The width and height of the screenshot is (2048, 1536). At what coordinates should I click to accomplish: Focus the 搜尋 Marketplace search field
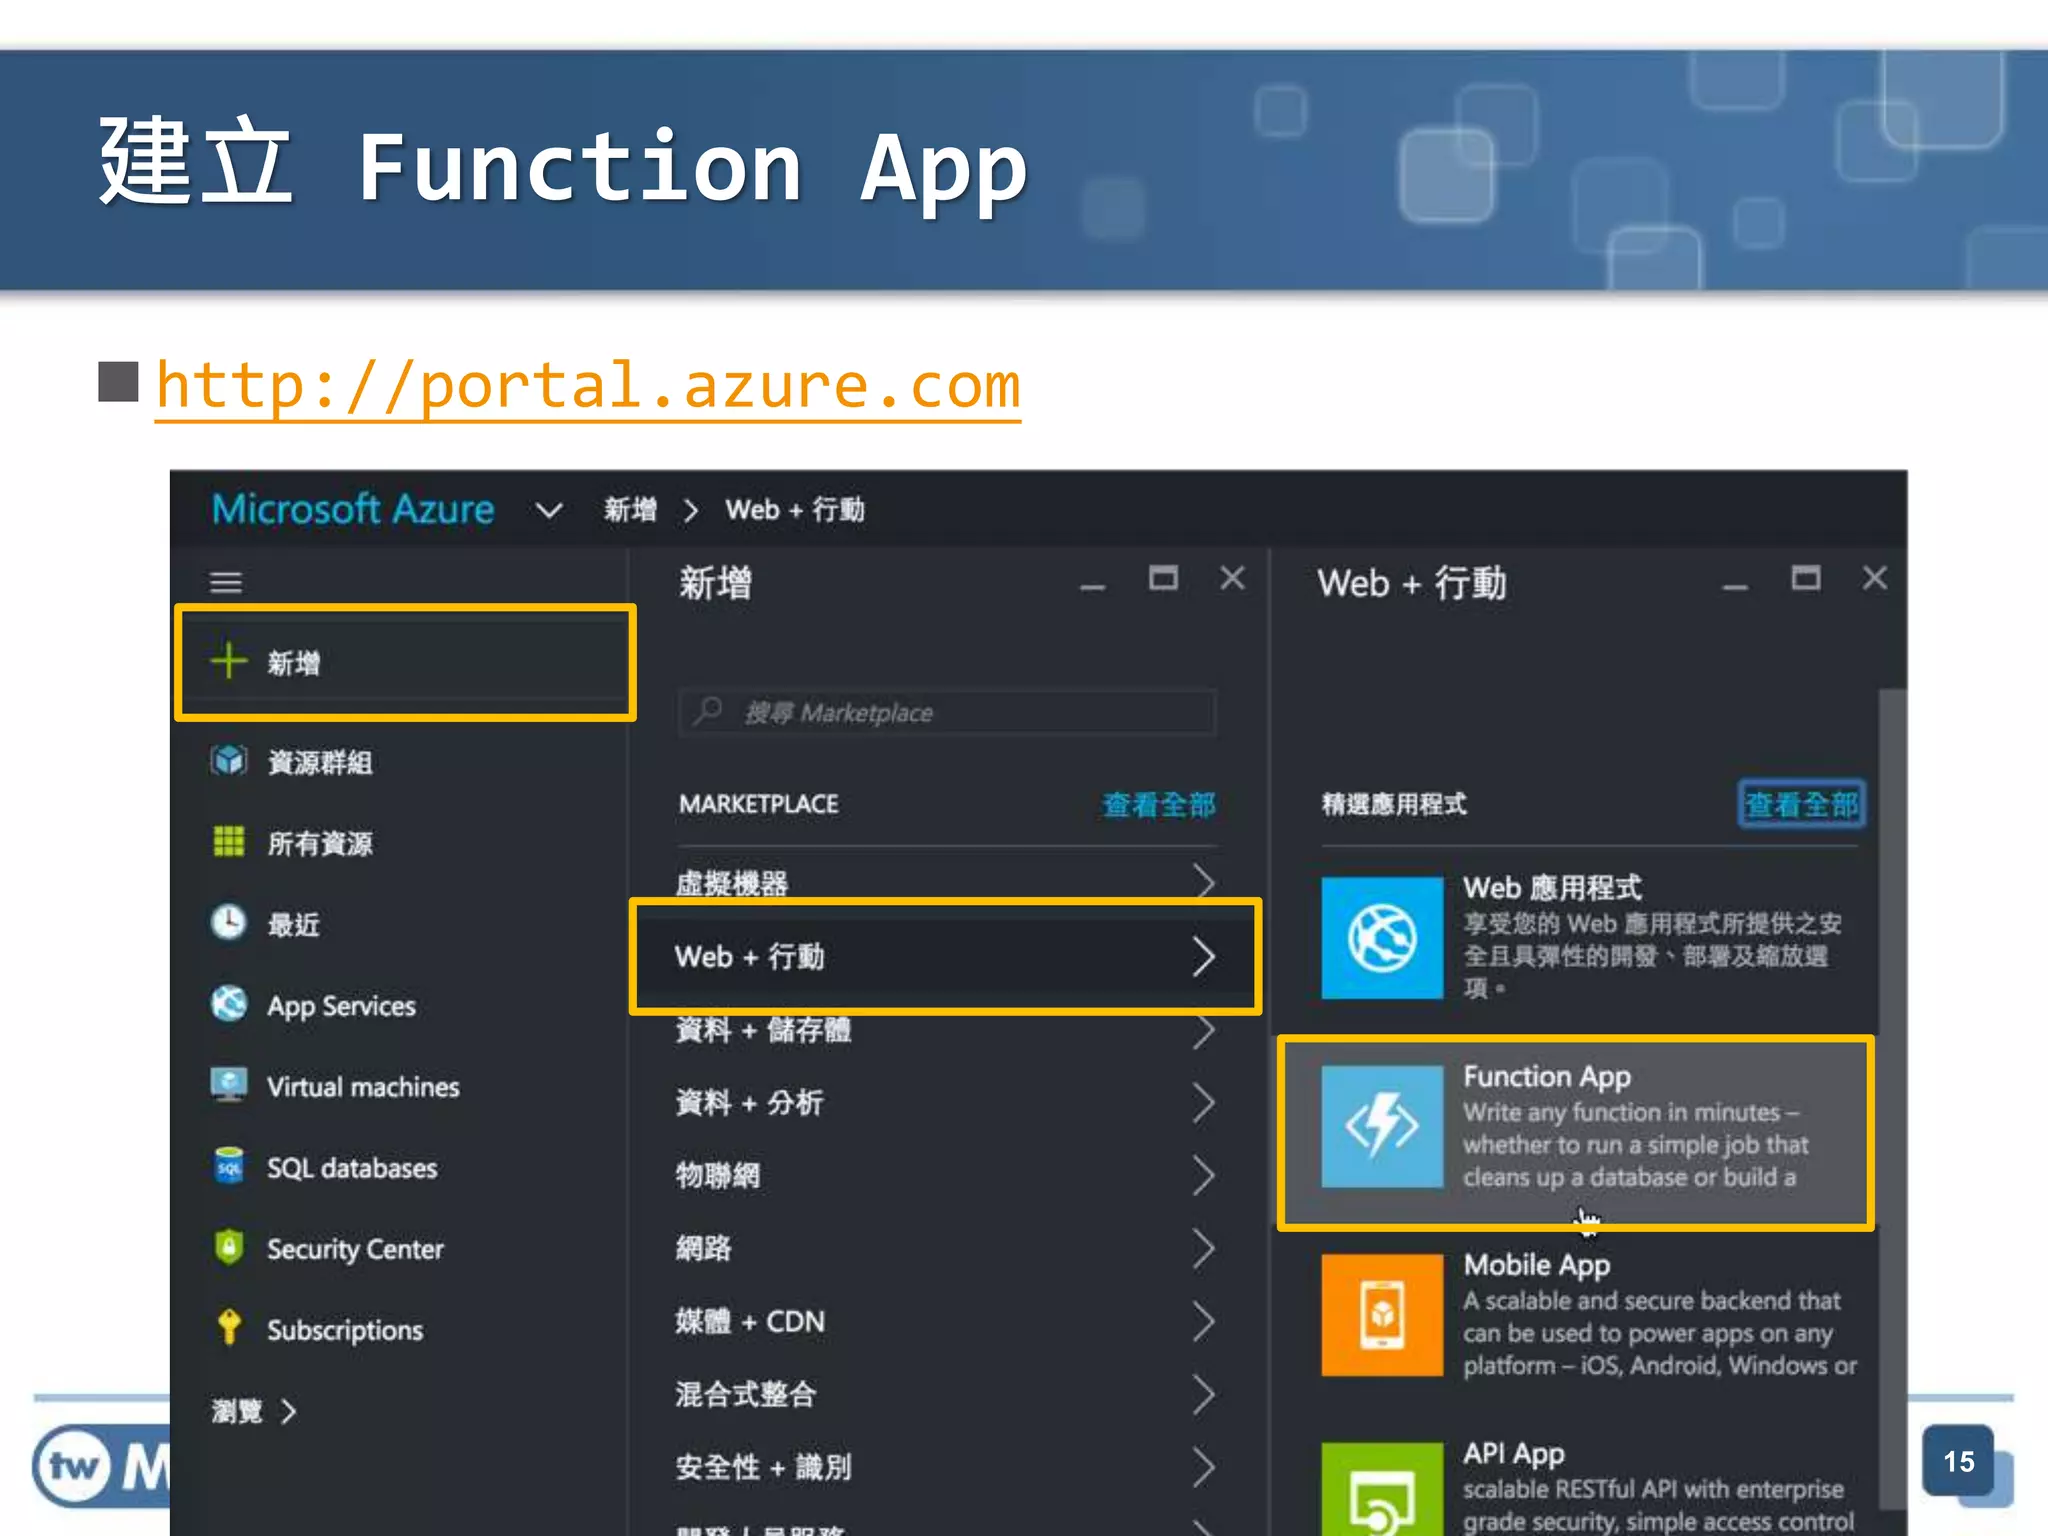(x=947, y=712)
